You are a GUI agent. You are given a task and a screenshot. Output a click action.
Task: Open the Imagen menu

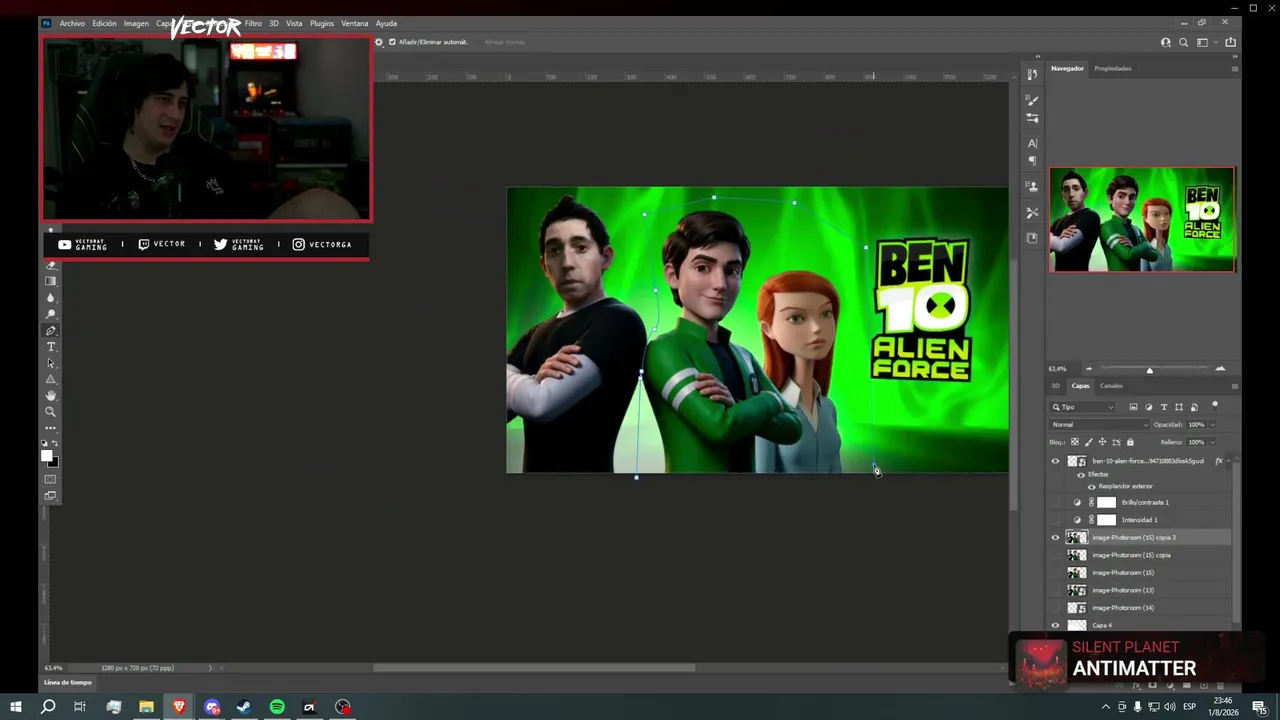tap(136, 23)
